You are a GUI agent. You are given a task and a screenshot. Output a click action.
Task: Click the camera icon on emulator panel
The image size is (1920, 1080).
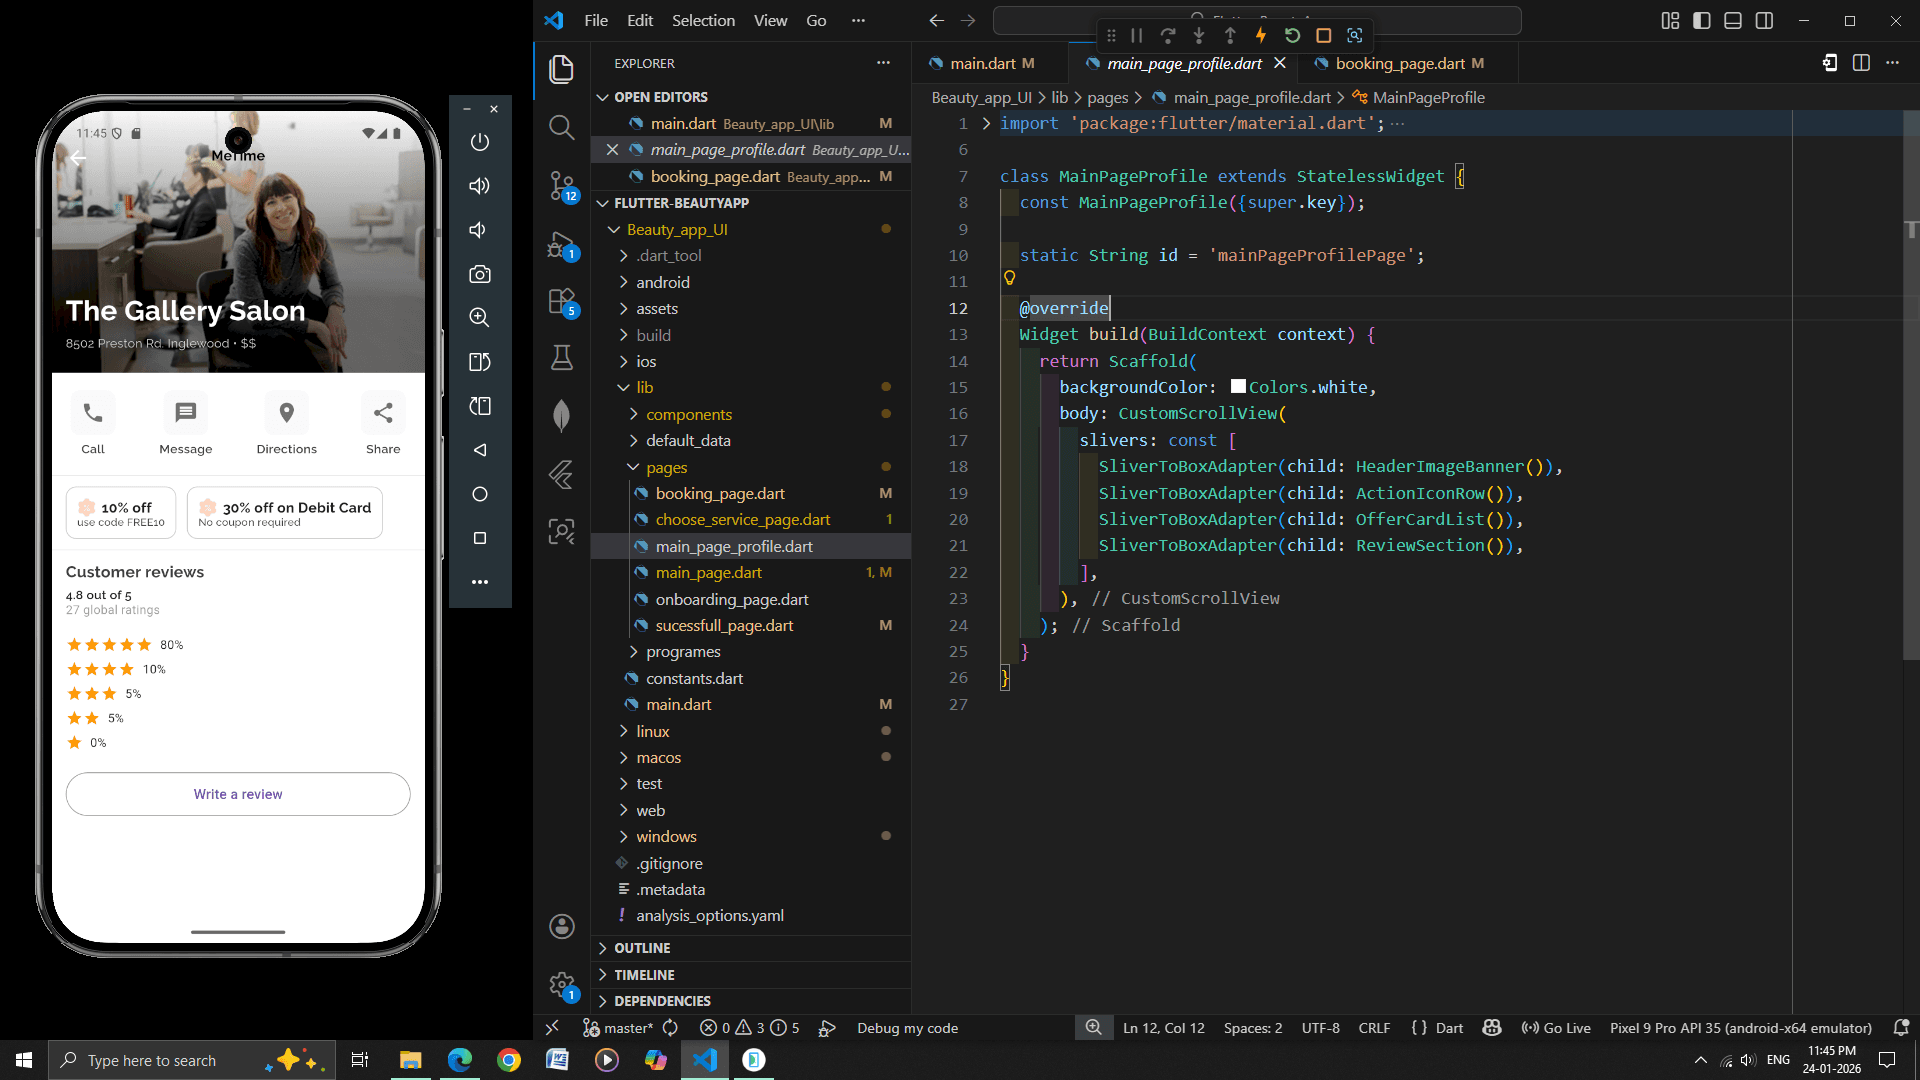[x=480, y=274]
